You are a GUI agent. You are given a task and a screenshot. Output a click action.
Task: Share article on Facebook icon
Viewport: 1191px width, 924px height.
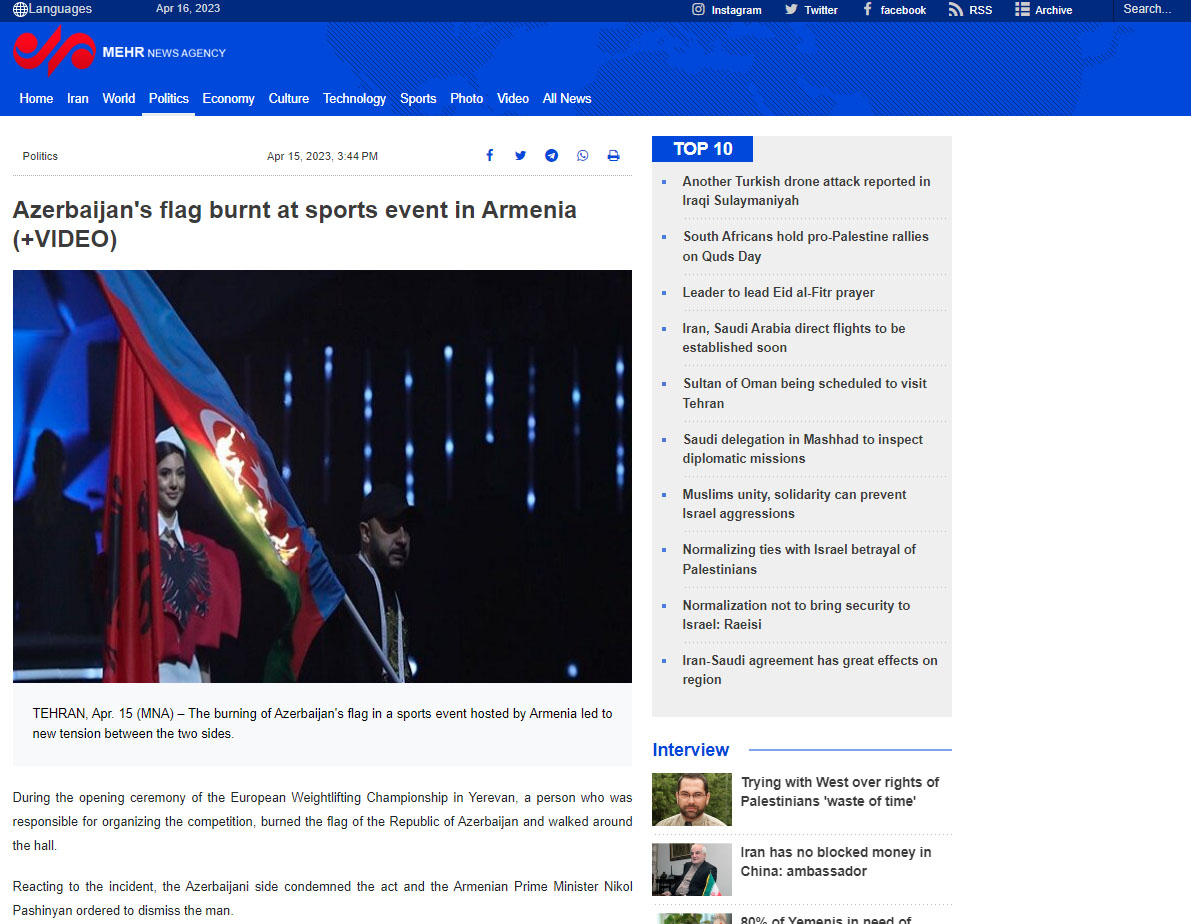(490, 156)
